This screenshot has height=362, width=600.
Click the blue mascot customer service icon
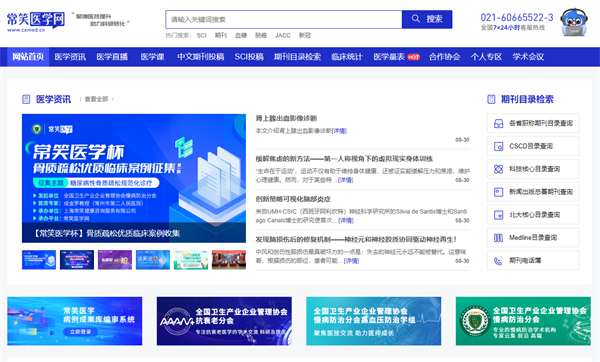[574, 23]
